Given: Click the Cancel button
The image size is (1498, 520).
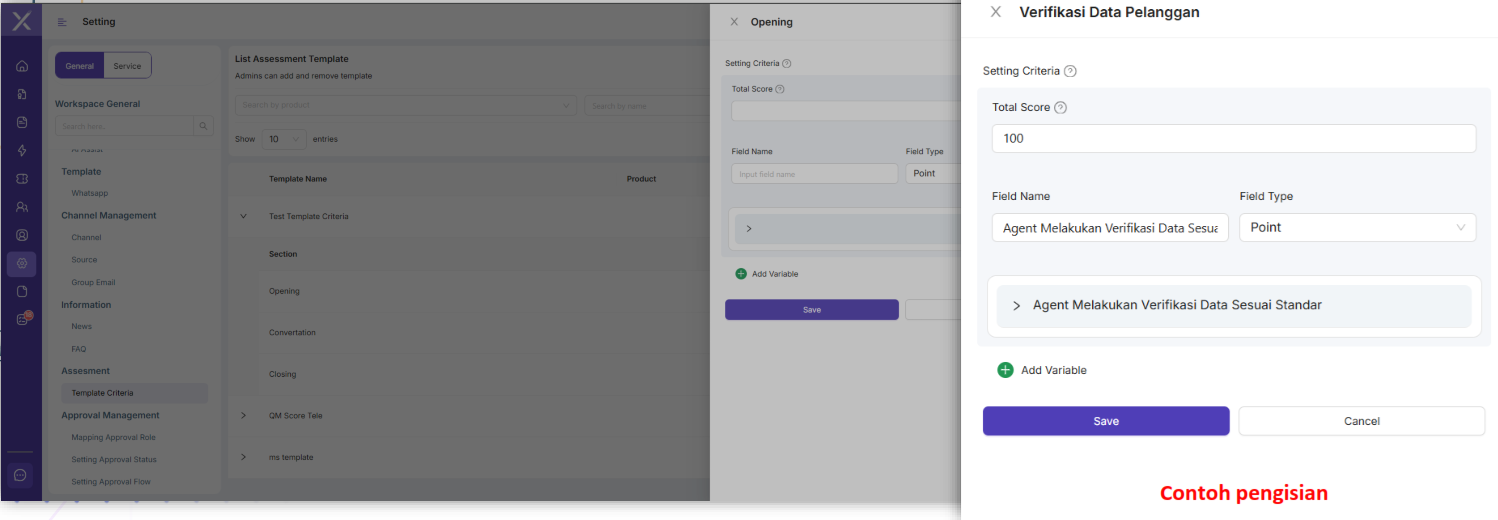Looking at the screenshot, I should [x=1361, y=421].
